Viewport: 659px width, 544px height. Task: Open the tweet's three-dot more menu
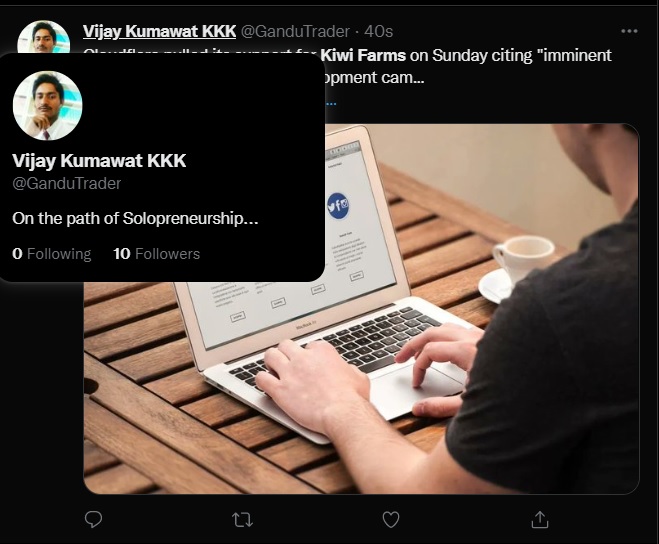point(629,31)
